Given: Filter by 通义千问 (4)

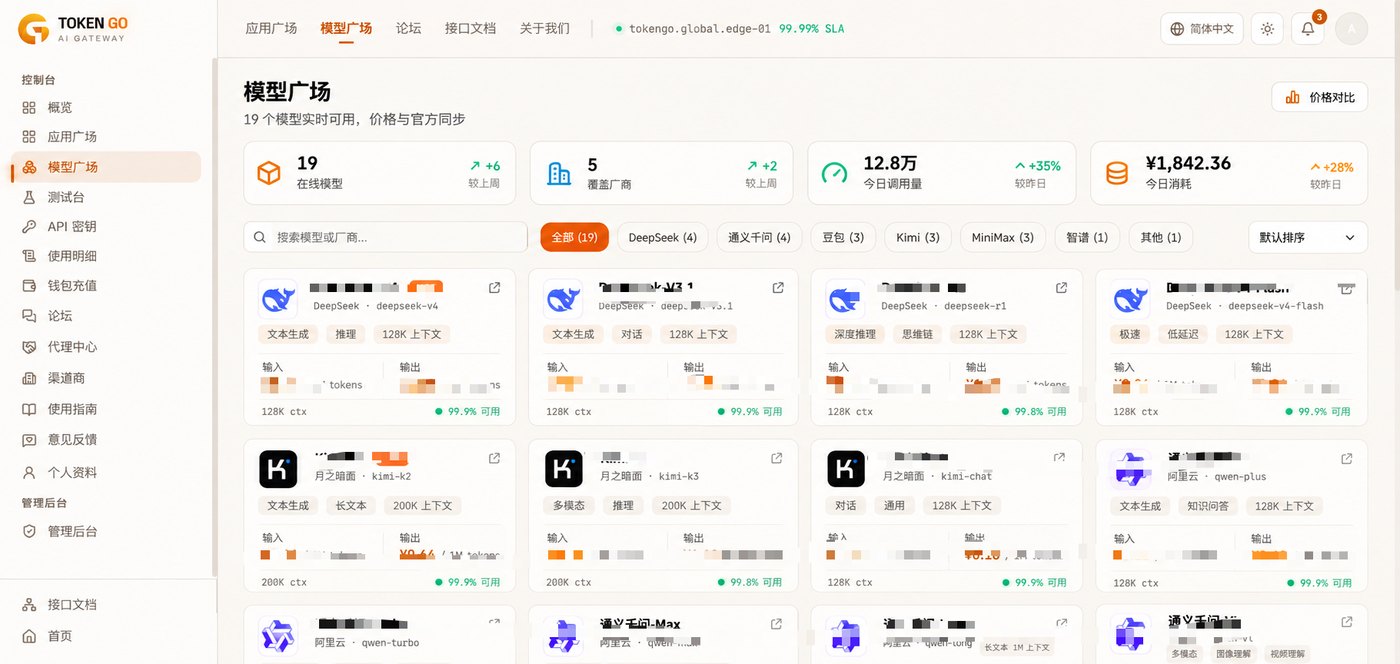Looking at the screenshot, I should click(759, 237).
